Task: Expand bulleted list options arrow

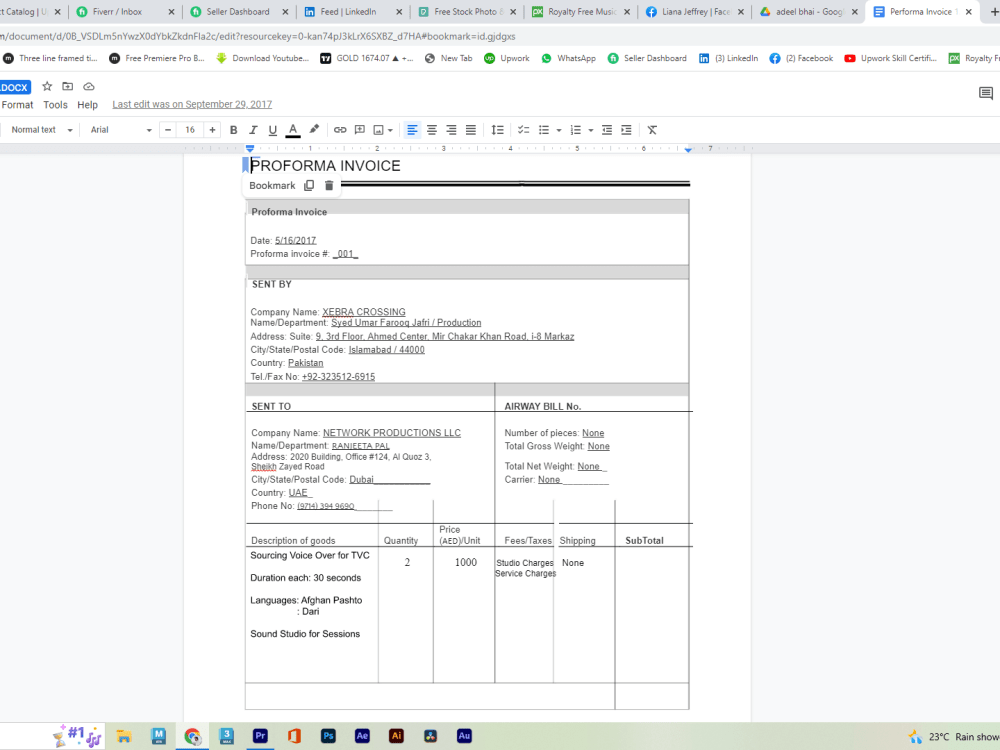Action: click(x=559, y=130)
